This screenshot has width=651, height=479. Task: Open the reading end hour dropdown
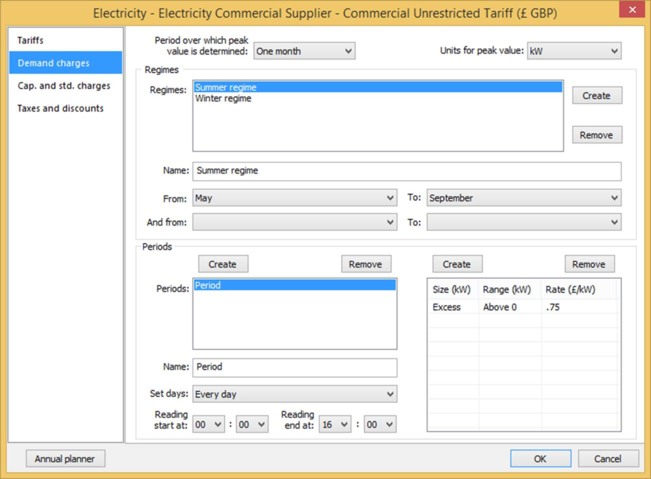point(335,424)
